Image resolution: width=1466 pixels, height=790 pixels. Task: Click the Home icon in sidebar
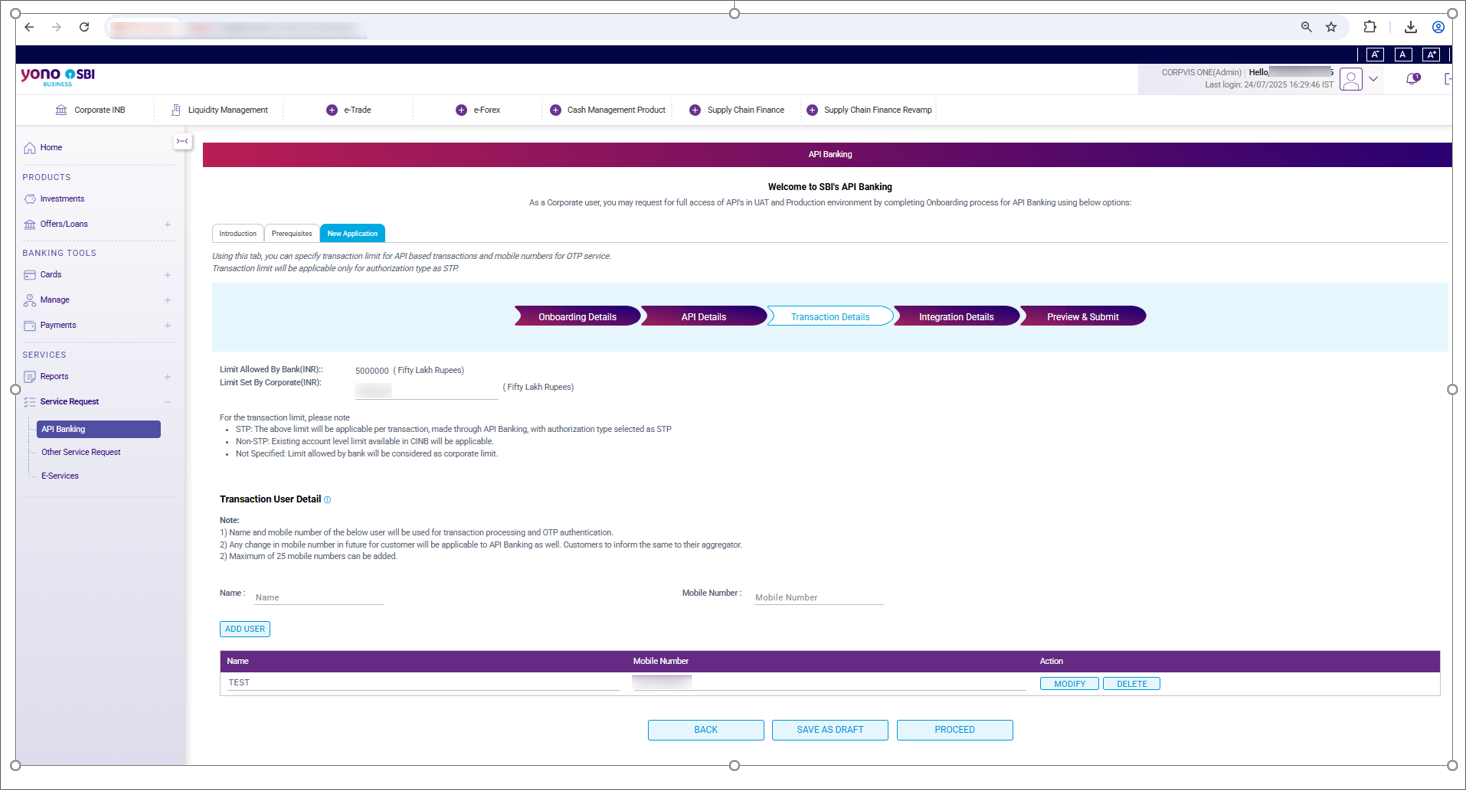(30, 148)
